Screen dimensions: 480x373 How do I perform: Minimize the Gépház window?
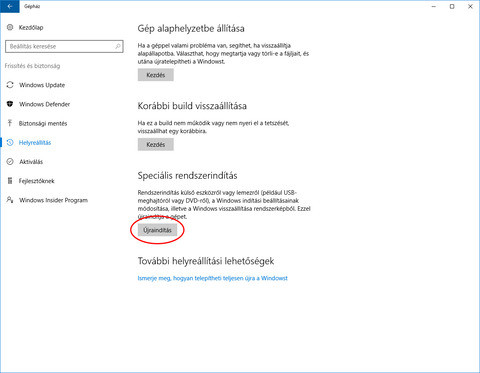pos(434,6)
